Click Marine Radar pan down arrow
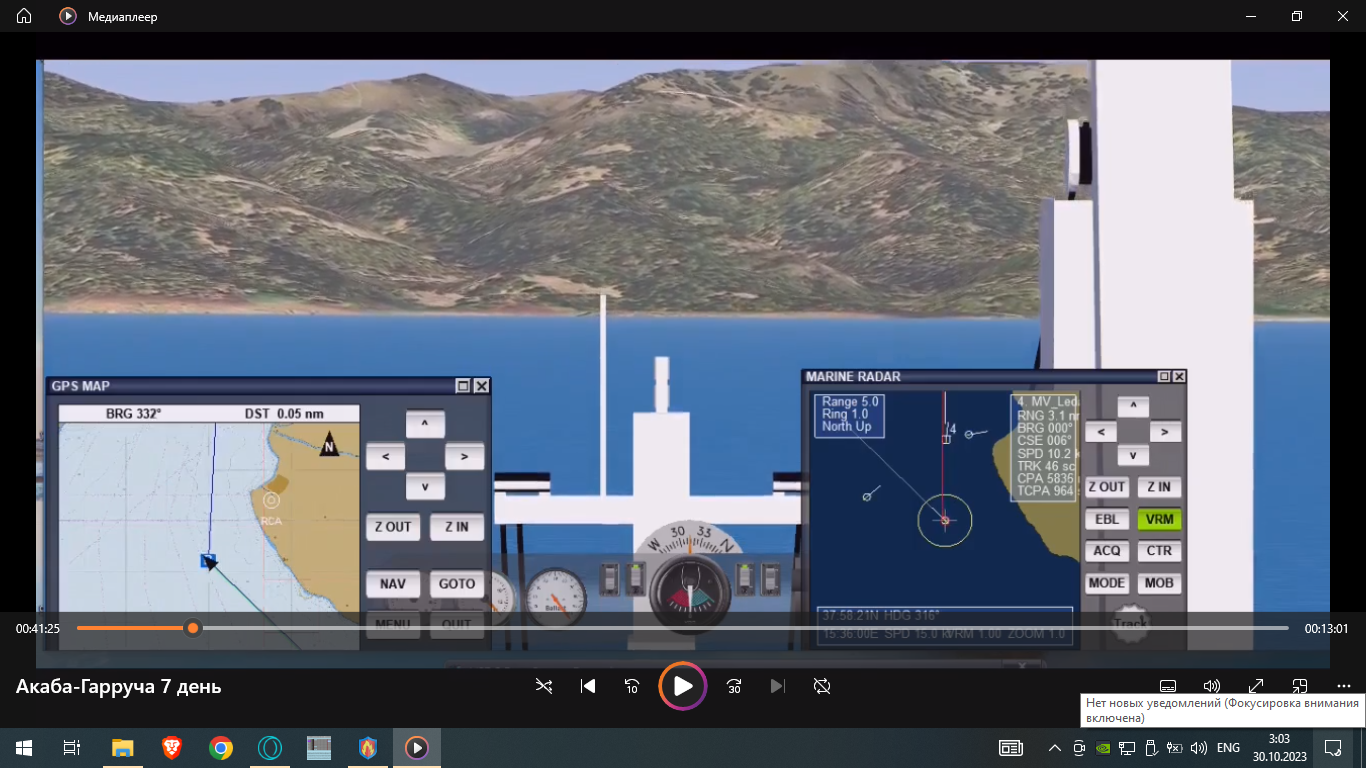1366x768 pixels. (x=1133, y=455)
